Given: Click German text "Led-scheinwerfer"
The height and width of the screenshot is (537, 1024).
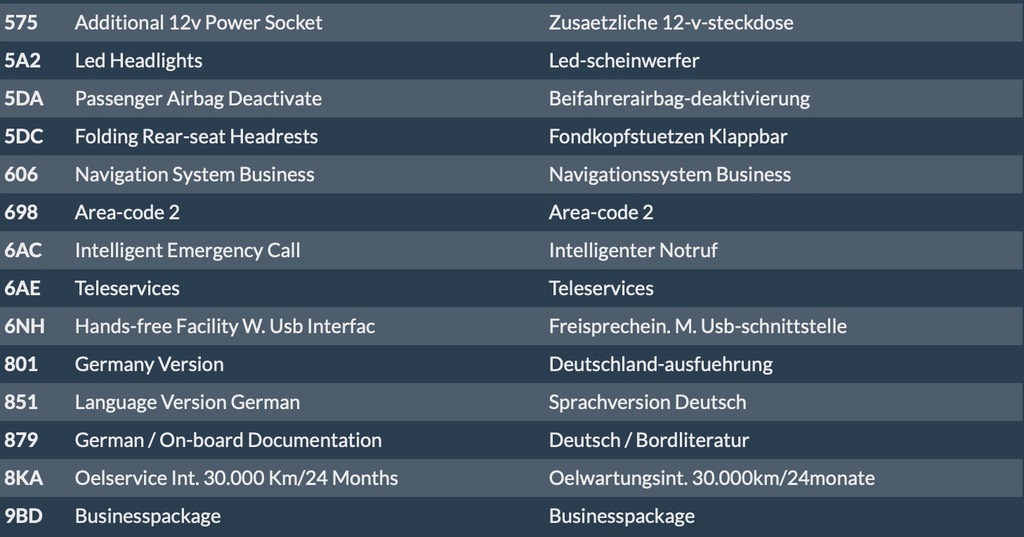Looking at the screenshot, I should (x=624, y=60).
